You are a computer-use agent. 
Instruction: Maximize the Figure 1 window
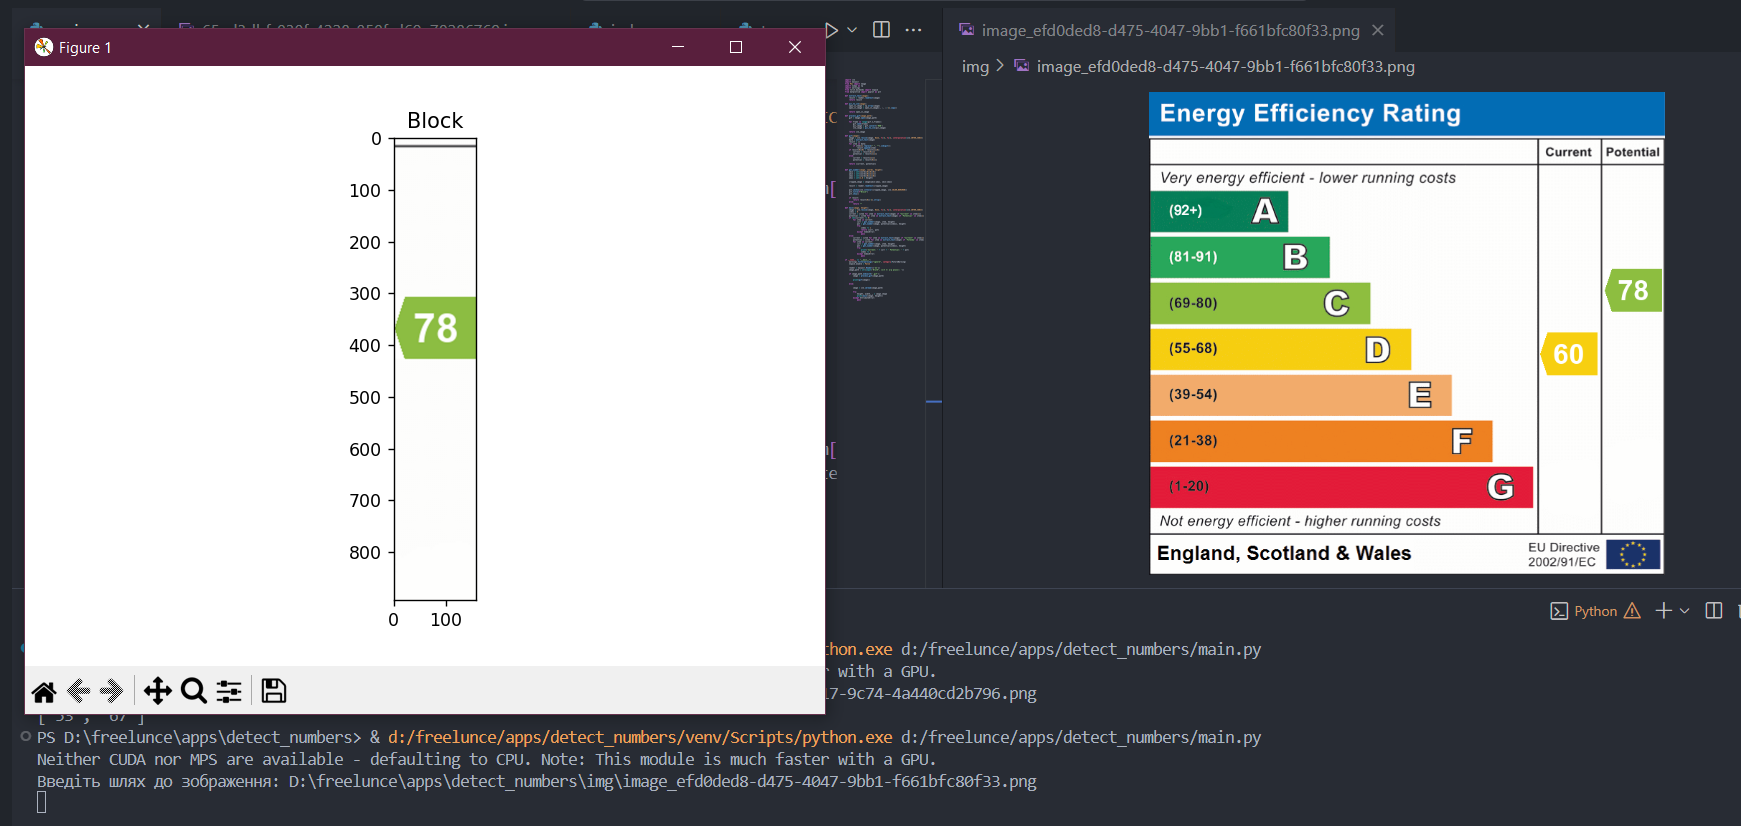[736, 47]
